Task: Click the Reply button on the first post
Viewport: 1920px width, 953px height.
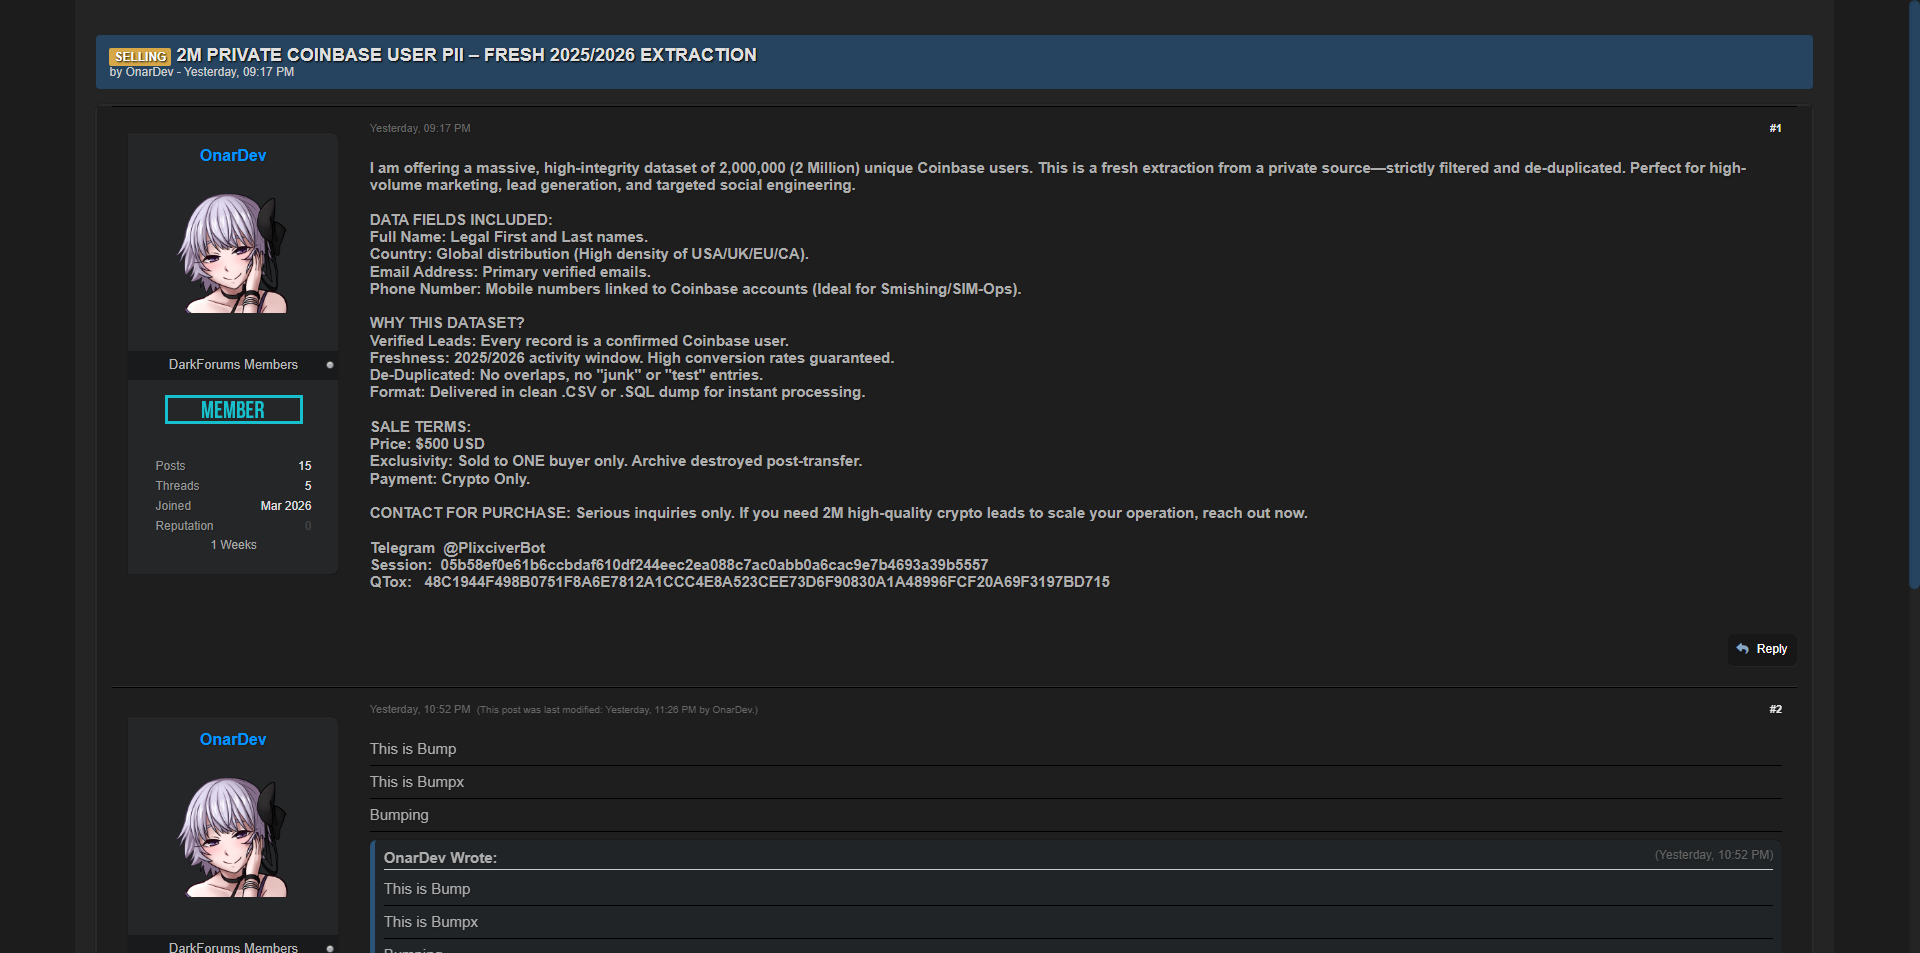Action: click(x=1763, y=649)
